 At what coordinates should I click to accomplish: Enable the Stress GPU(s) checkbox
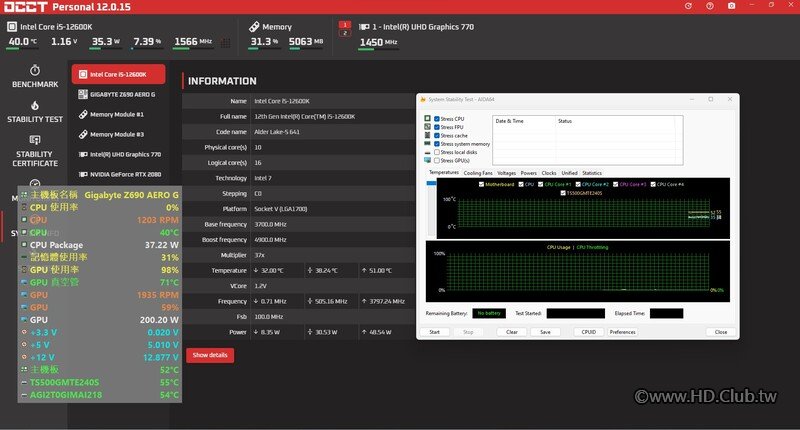click(x=437, y=160)
